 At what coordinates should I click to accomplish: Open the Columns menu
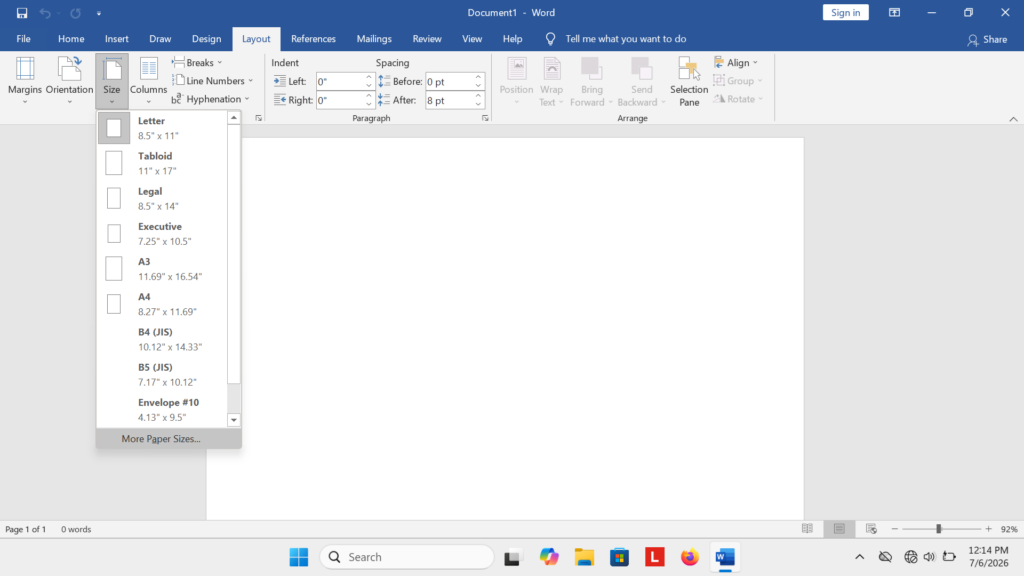click(148, 81)
